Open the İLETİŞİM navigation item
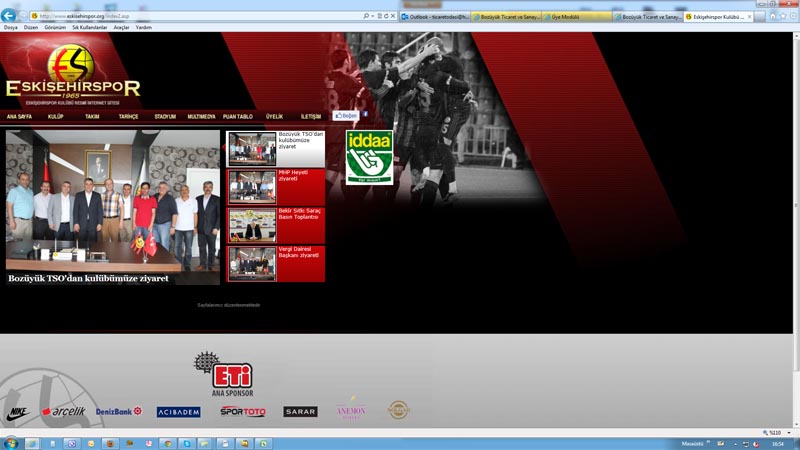 tap(311, 117)
